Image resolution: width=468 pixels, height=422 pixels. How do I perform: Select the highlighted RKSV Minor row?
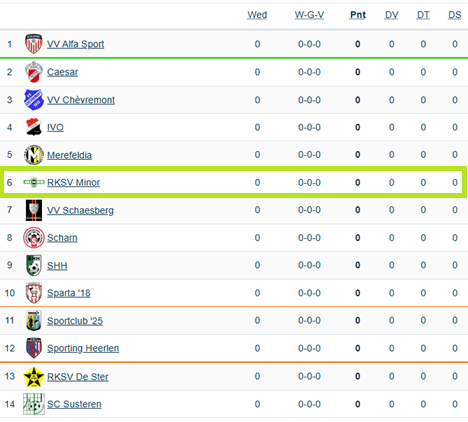tap(233, 182)
